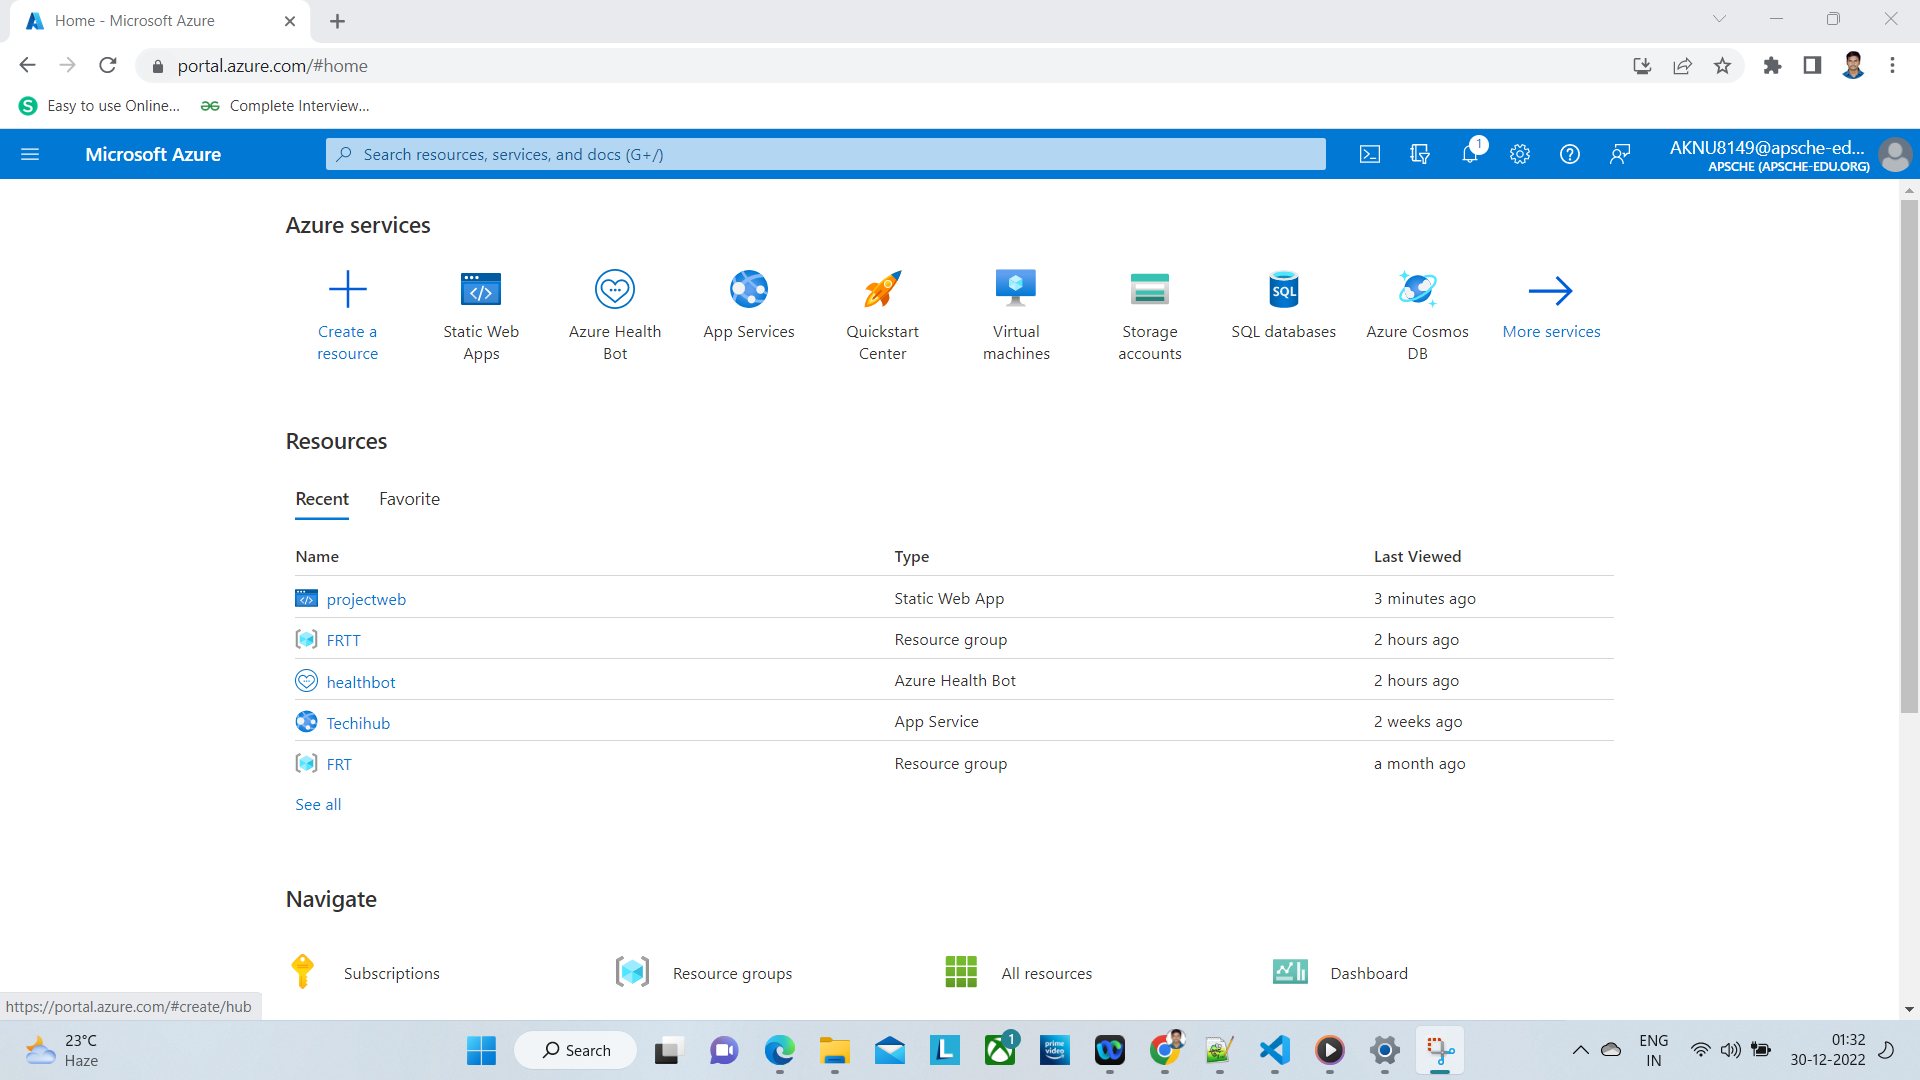Open the healthbot resource
The width and height of the screenshot is (1920, 1080).
click(361, 682)
